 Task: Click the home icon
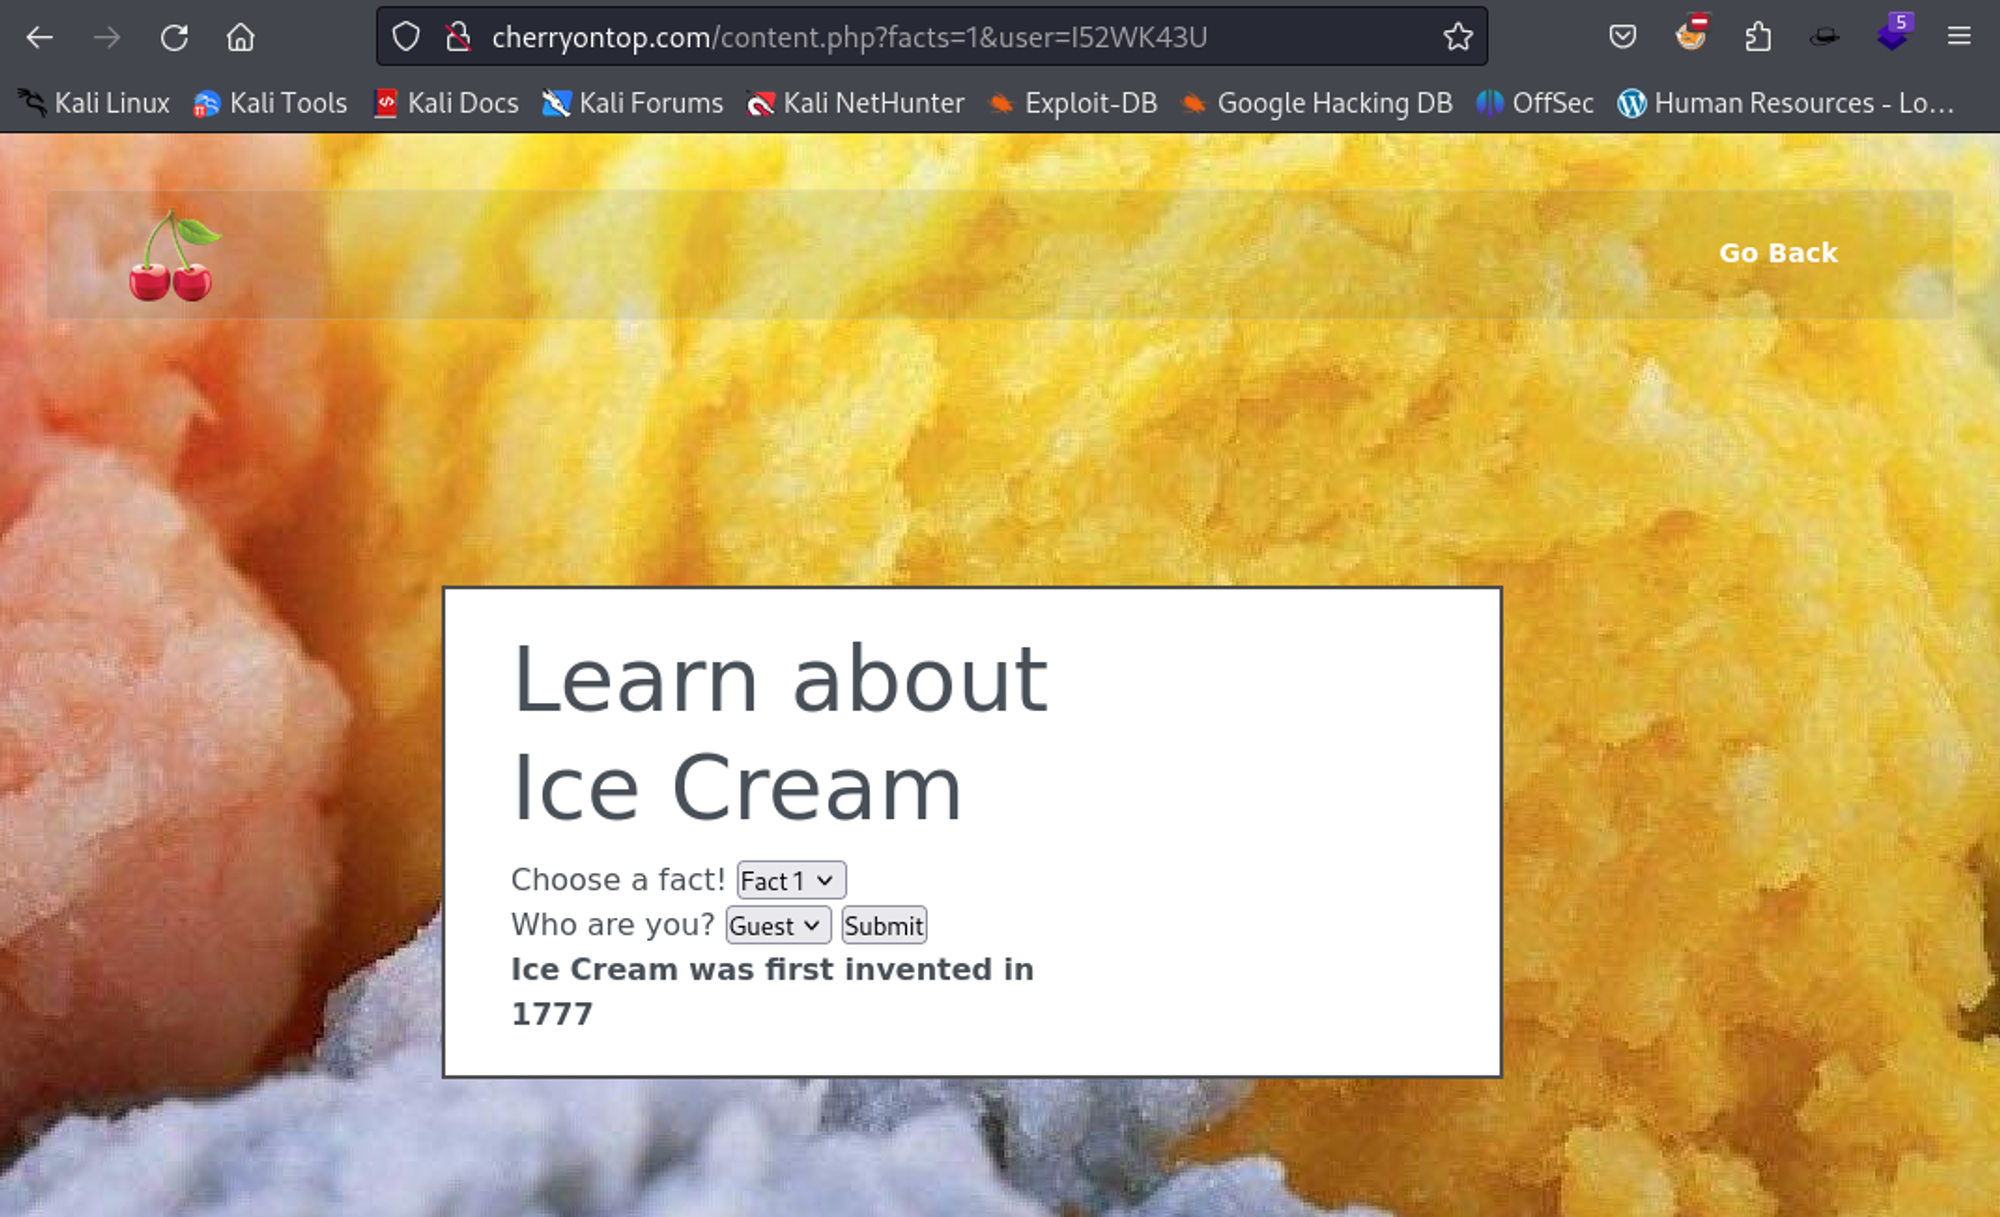coord(240,38)
